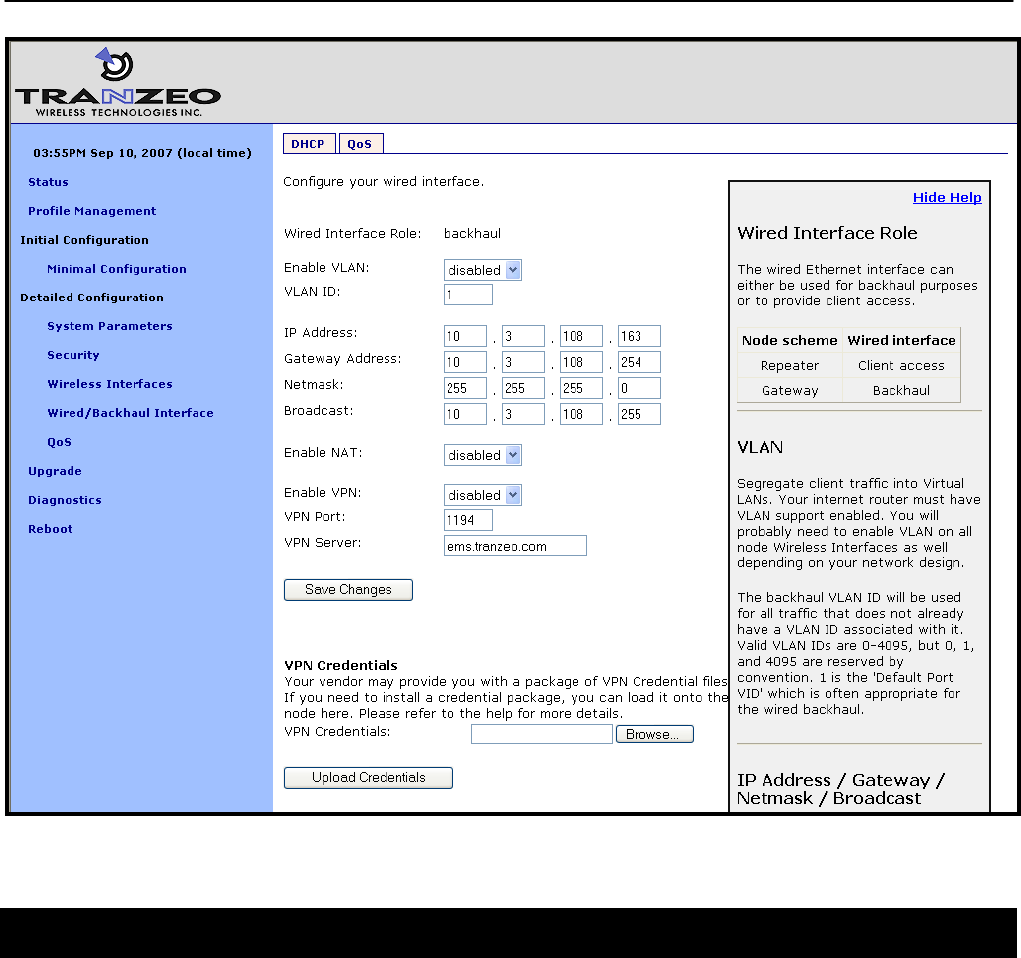1021x958 pixels.
Task: Click 'Backhaul' table cell
Action: tap(901, 390)
